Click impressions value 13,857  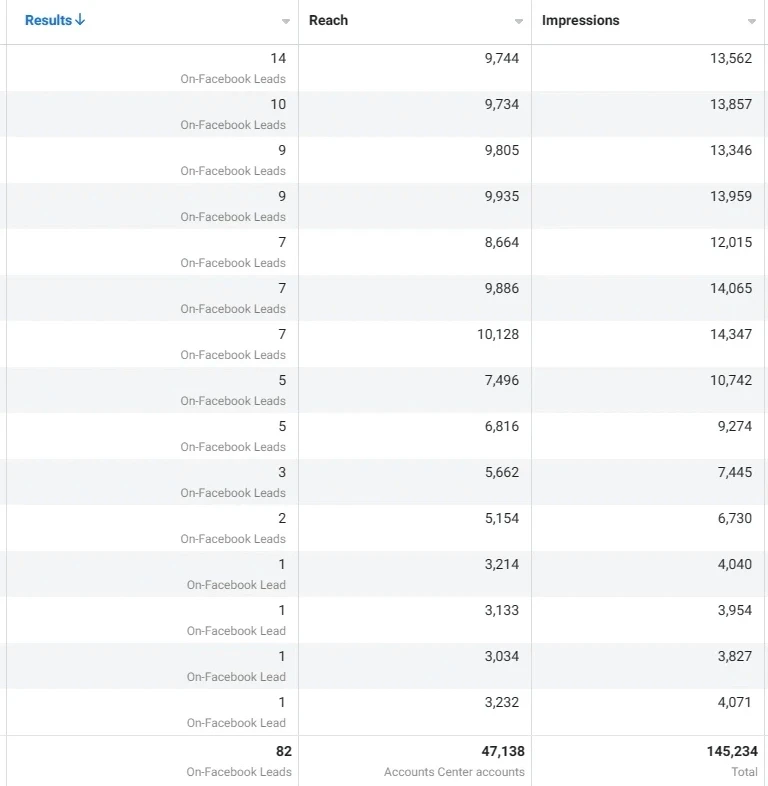tap(731, 105)
